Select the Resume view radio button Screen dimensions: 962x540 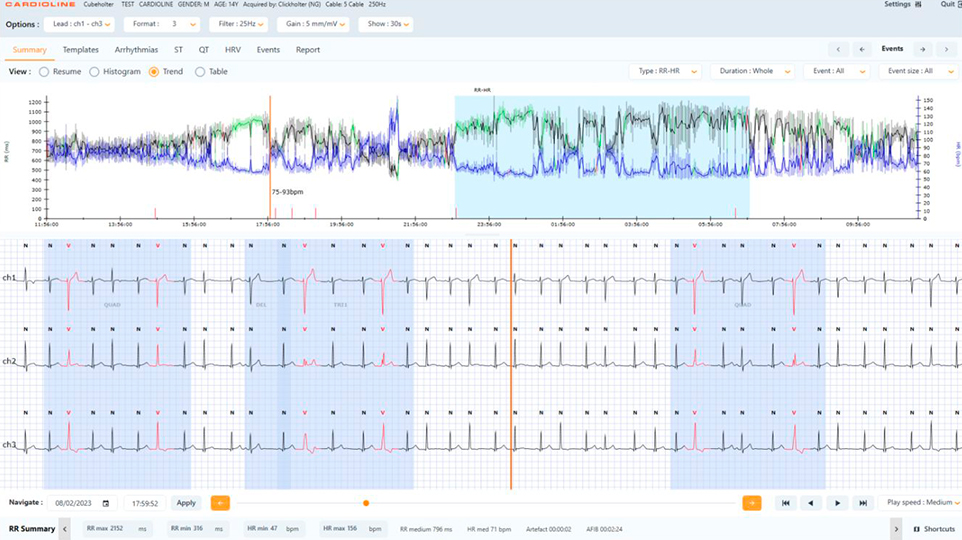click(x=44, y=72)
